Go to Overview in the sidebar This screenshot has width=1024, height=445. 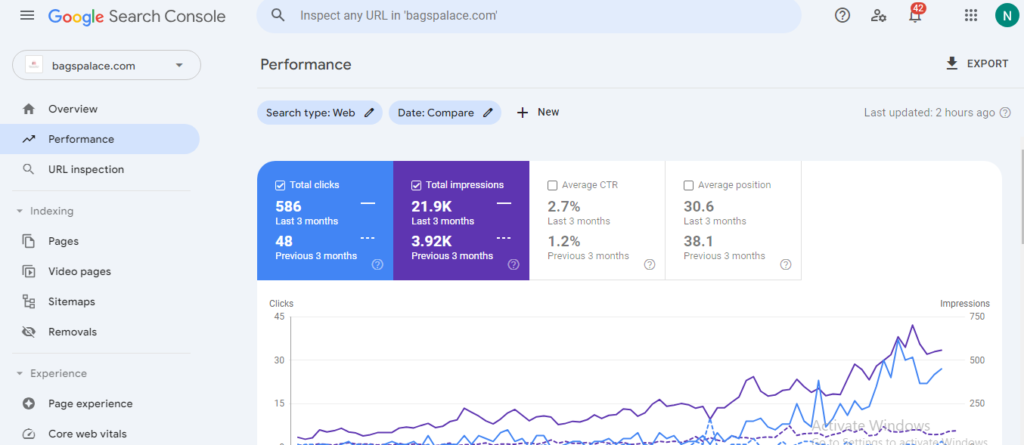coord(72,109)
